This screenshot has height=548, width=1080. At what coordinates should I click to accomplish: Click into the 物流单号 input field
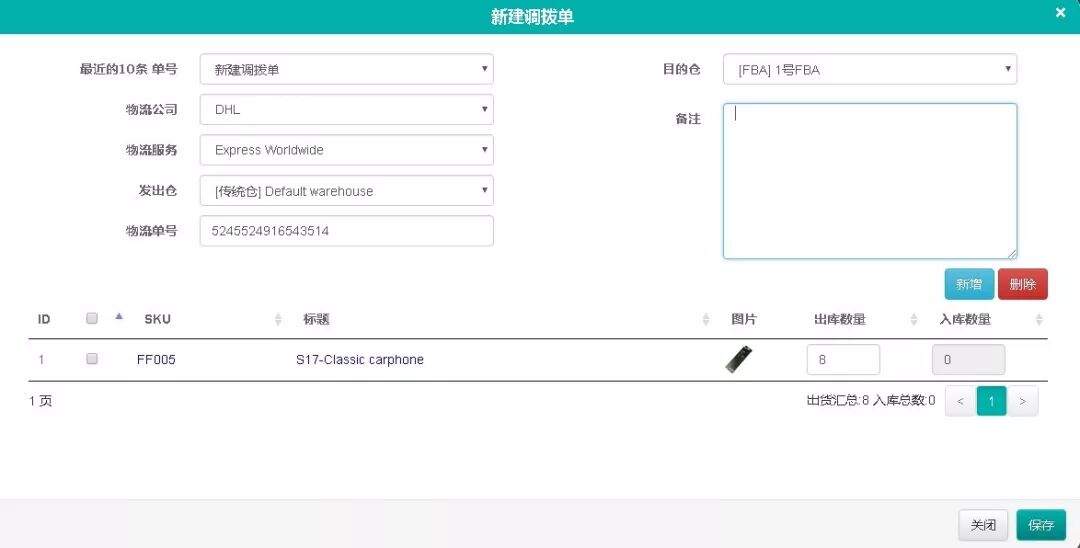[x=346, y=231]
